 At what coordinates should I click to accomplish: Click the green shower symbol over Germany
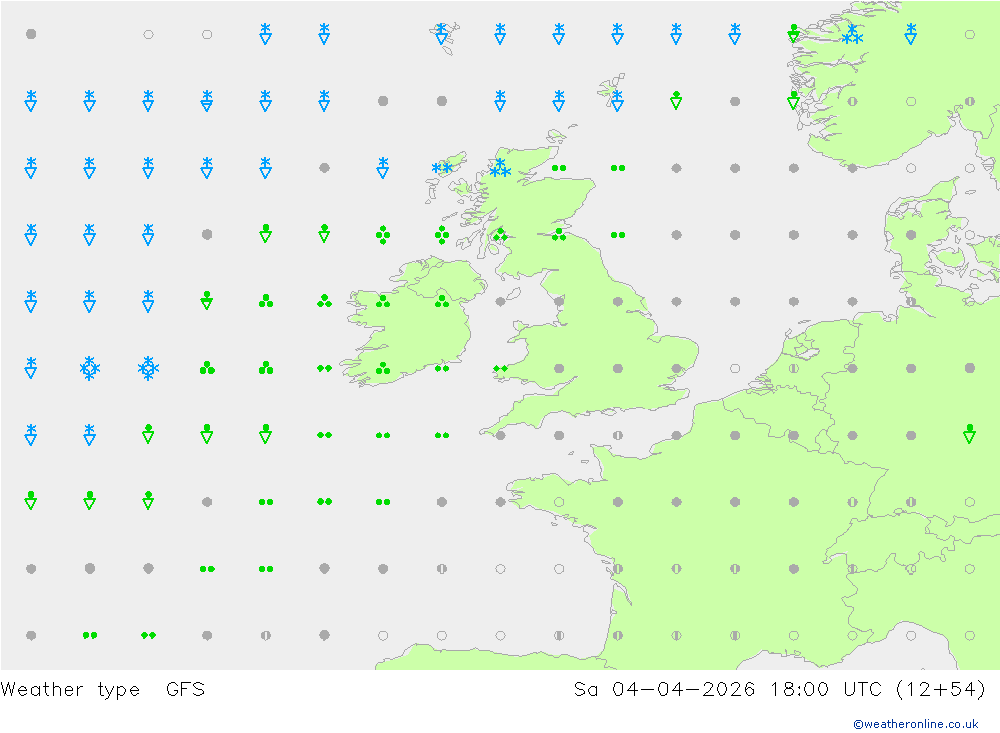click(969, 434)
